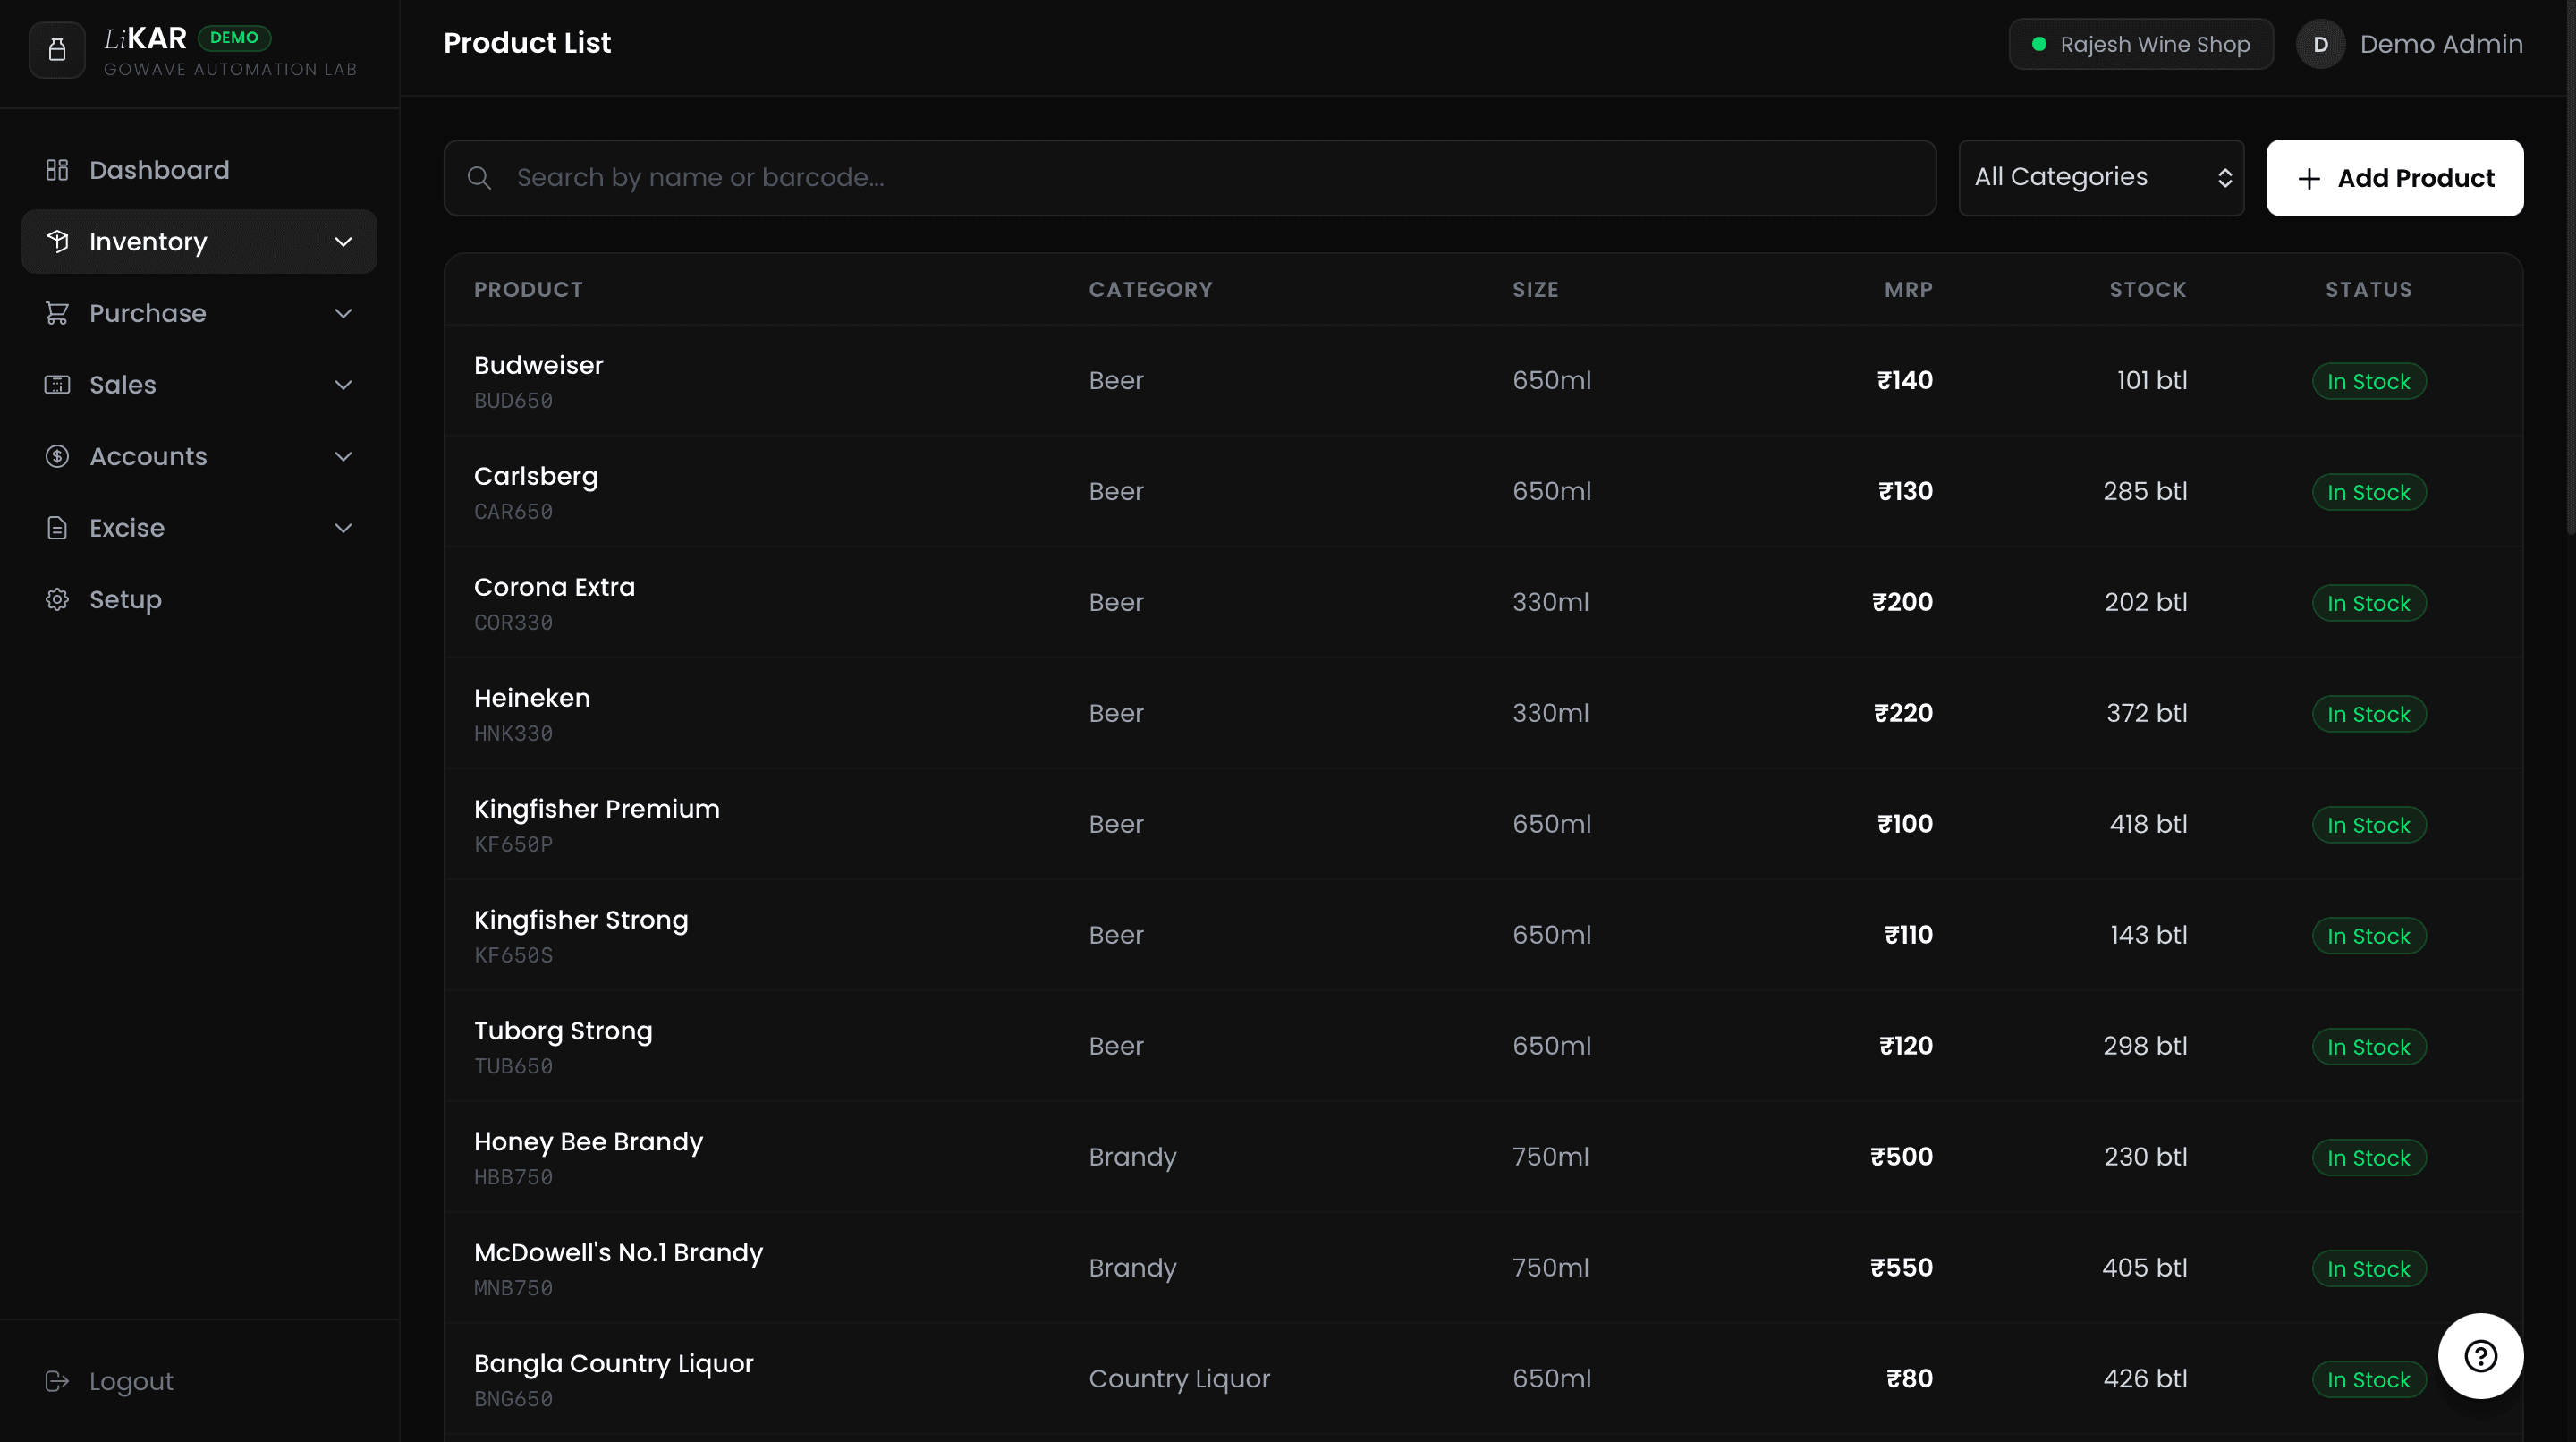Select the Kingfisher Strong product name

[581, 920]
